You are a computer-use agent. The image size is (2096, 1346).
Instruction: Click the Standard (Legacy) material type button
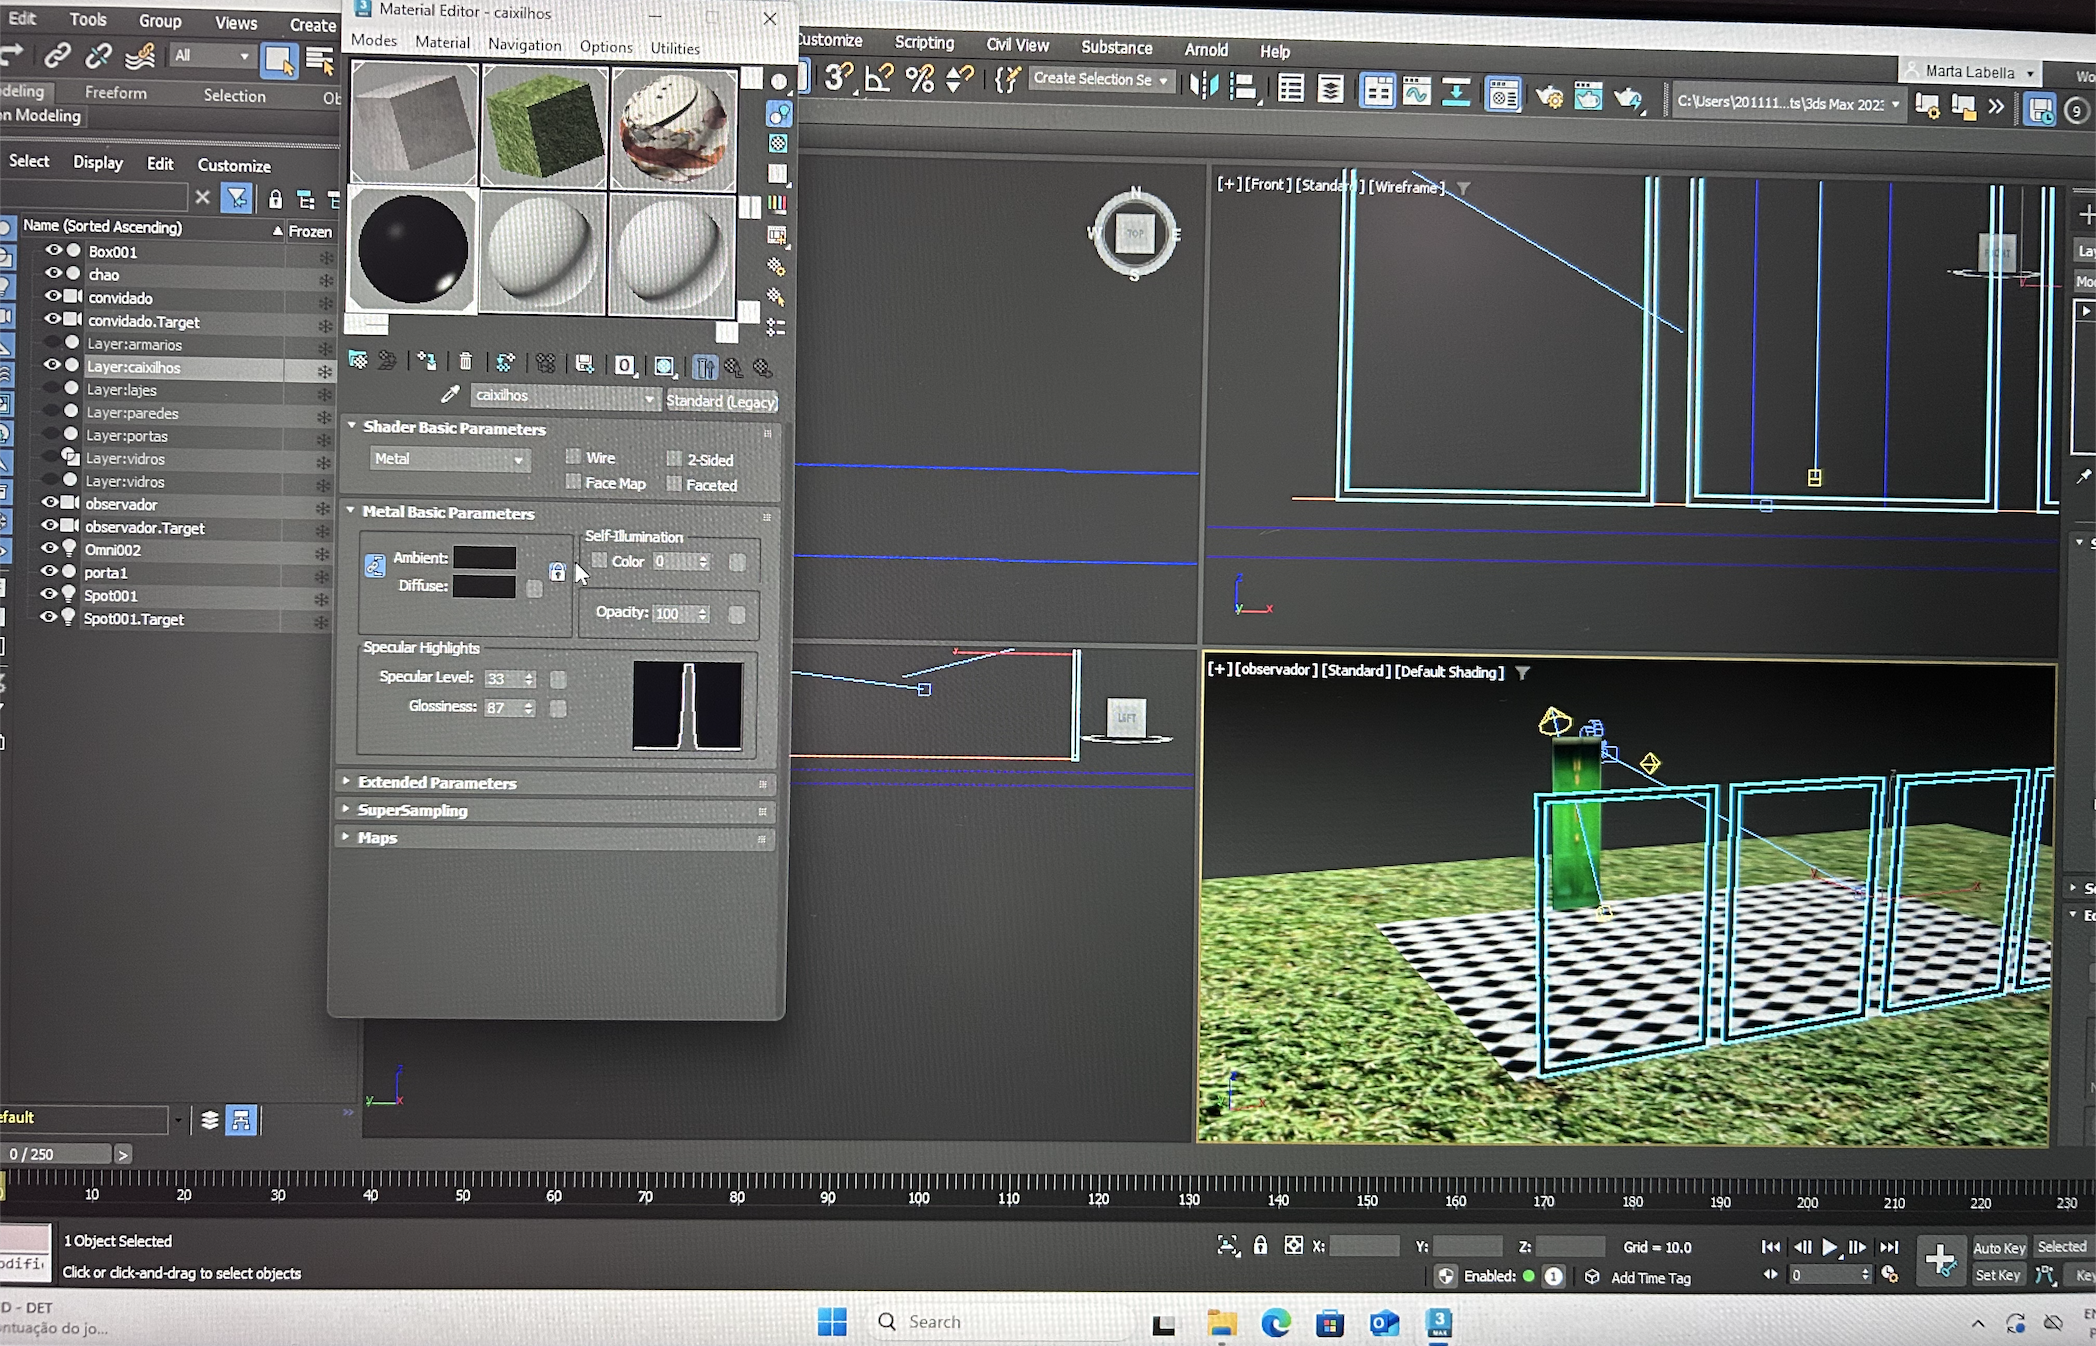pyautogui.click(x=721, y=401)
